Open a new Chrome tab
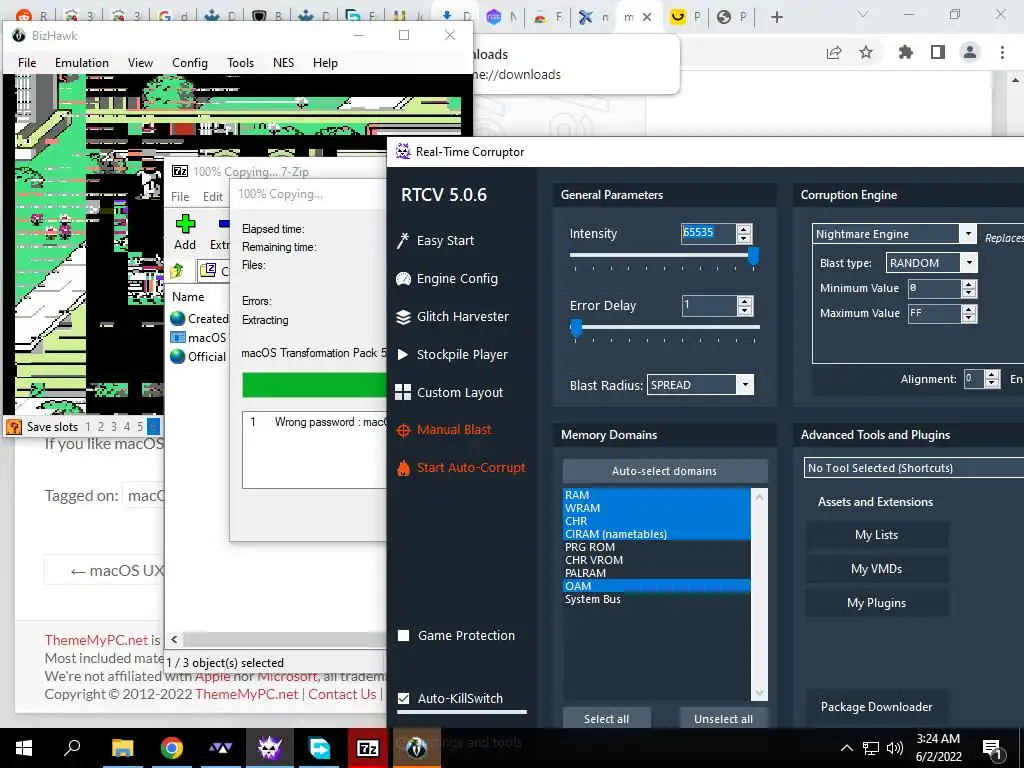This screenshot has height=768, width=1024. pos(776,17)
